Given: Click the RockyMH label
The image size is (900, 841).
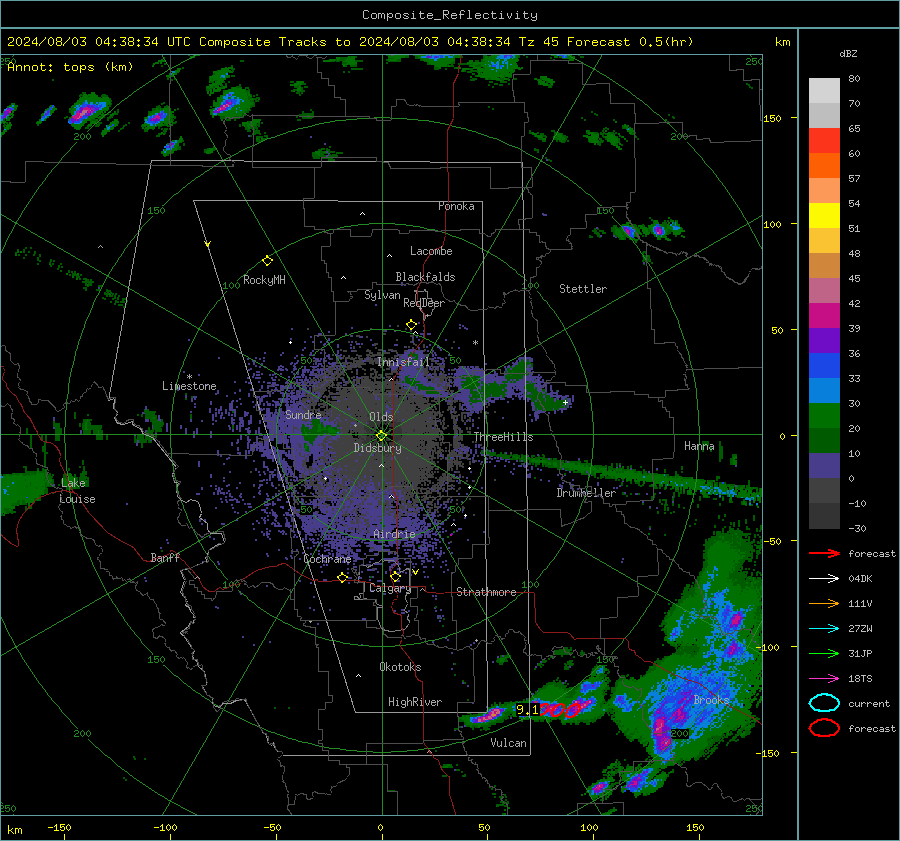Looking at the screenshot, I should pyautogui.click(x=264, y=280).
